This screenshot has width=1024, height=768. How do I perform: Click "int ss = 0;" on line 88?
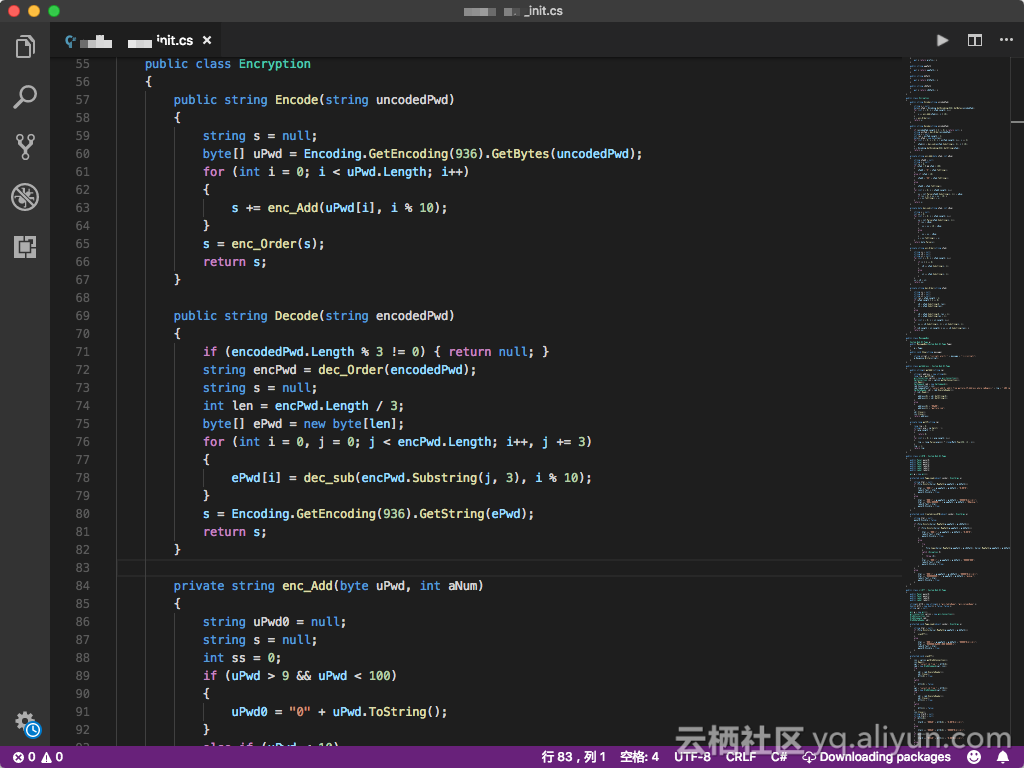point(242,658)
